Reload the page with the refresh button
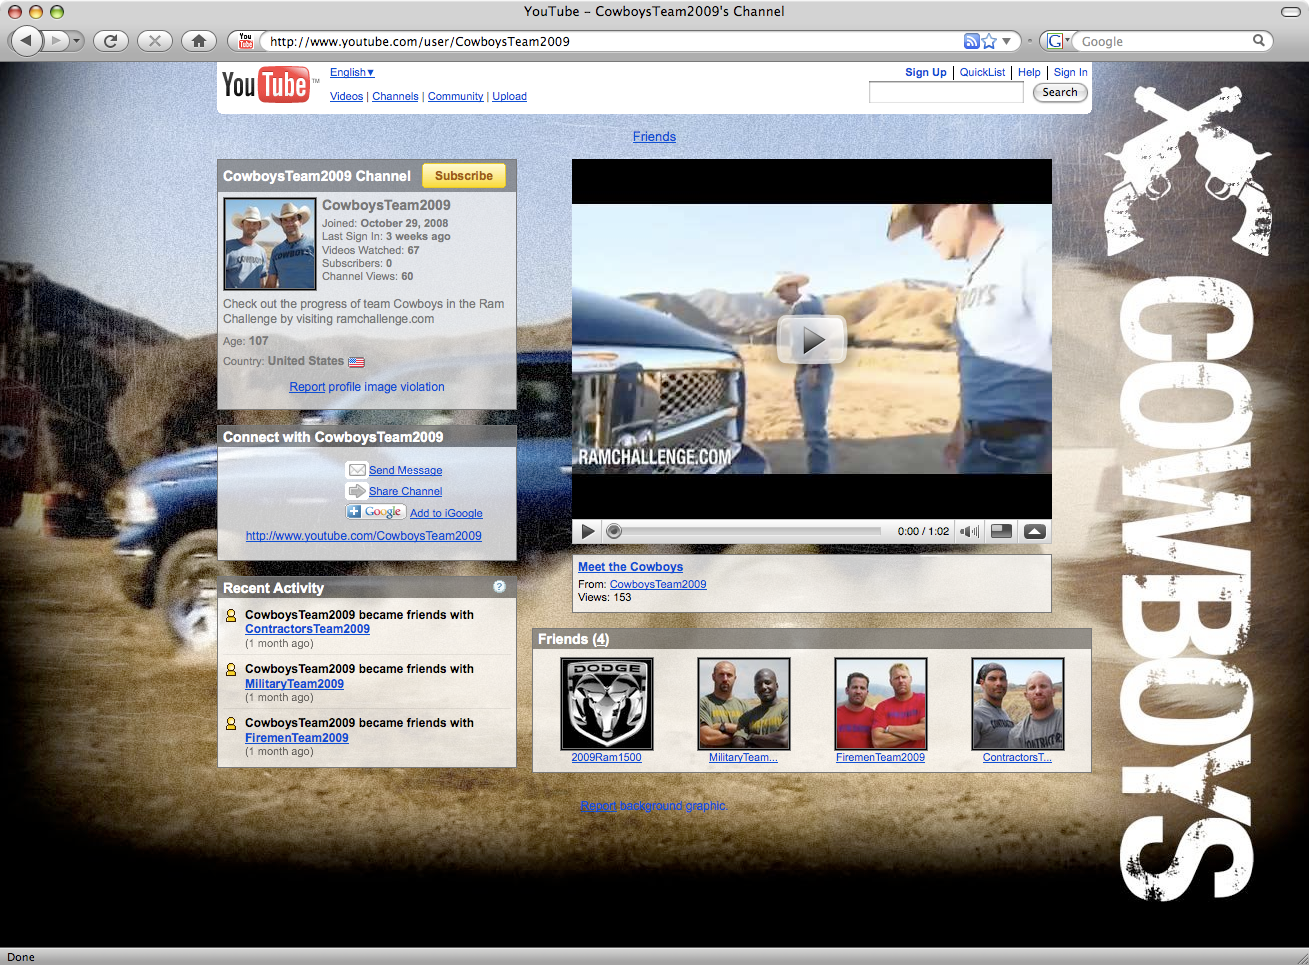 110,41
